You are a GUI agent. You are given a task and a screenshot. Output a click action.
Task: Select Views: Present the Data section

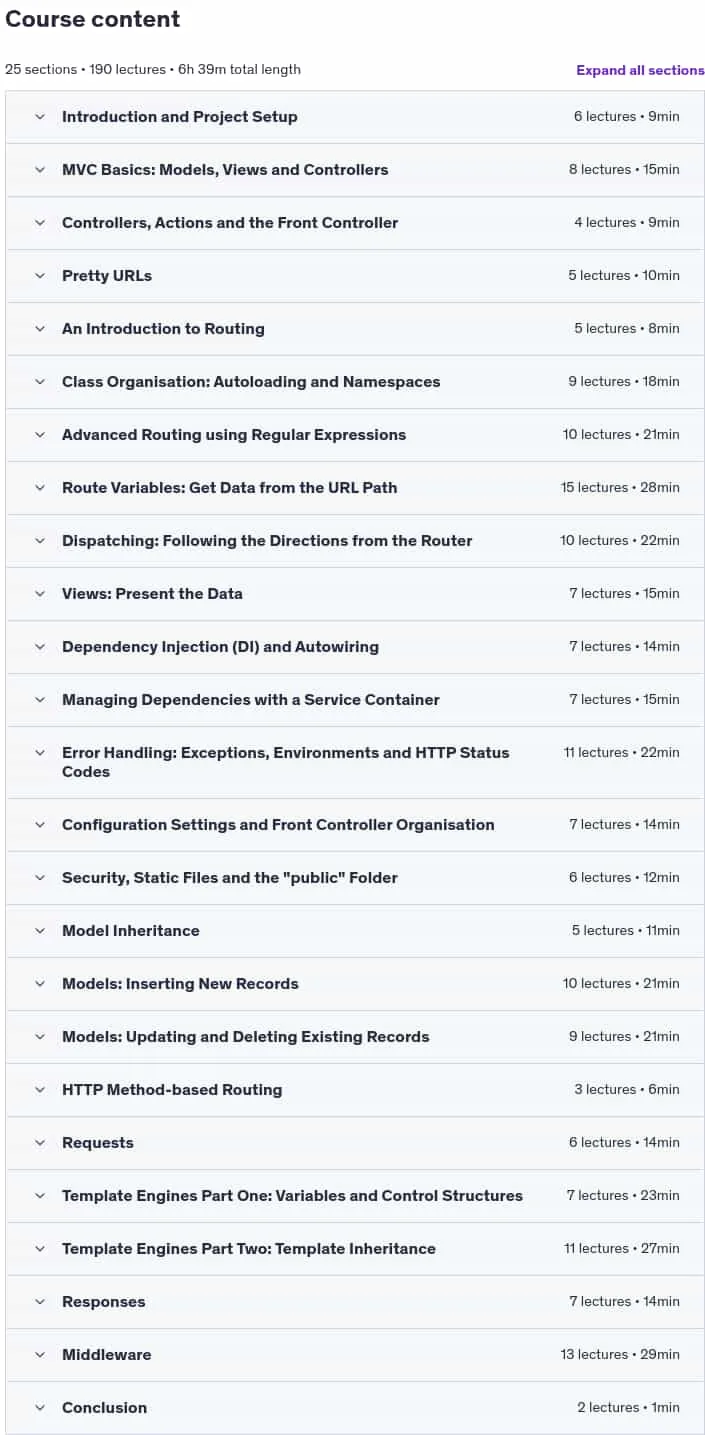click(152, 594)
